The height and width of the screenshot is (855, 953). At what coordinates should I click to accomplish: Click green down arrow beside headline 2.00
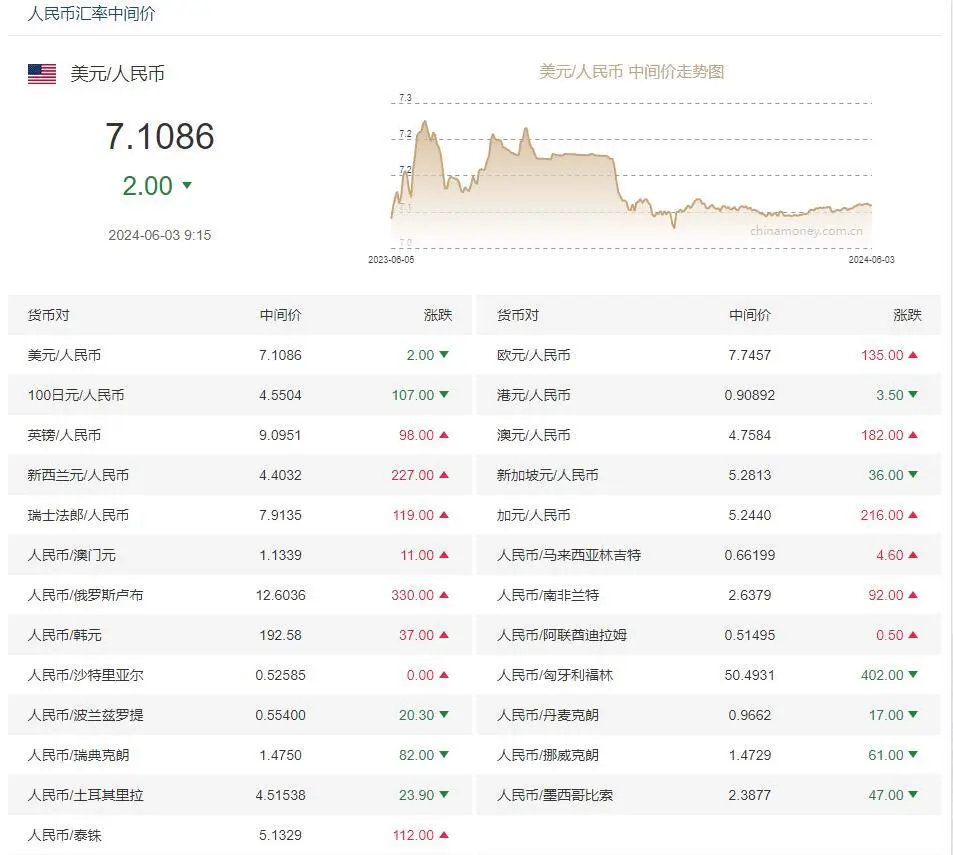(x=187, y=186)
